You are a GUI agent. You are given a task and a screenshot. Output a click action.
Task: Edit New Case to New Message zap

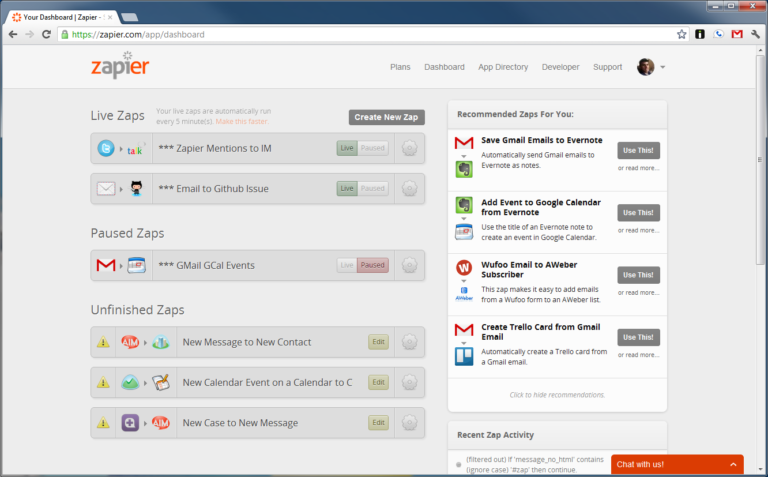pos(378,423)
